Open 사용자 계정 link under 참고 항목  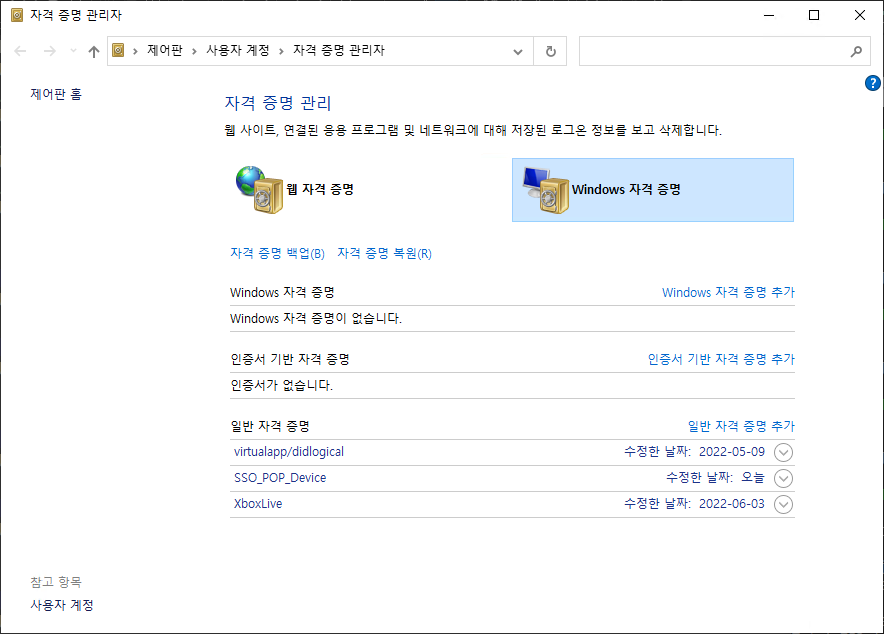(x=62, y=605)
